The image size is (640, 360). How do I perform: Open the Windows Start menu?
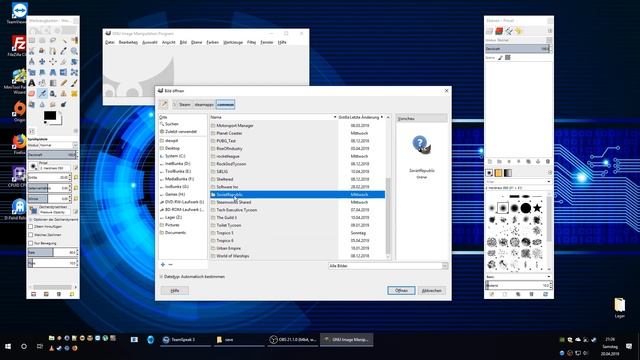click(x=8, y=346)
